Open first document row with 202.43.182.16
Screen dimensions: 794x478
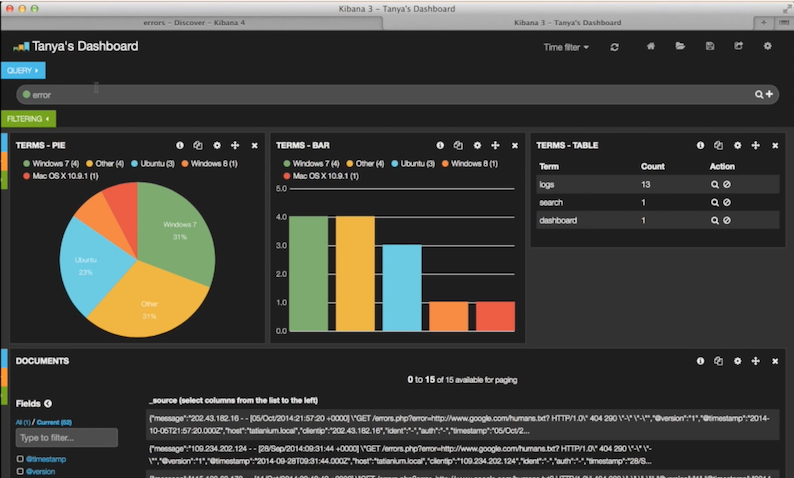click(462, 424)
